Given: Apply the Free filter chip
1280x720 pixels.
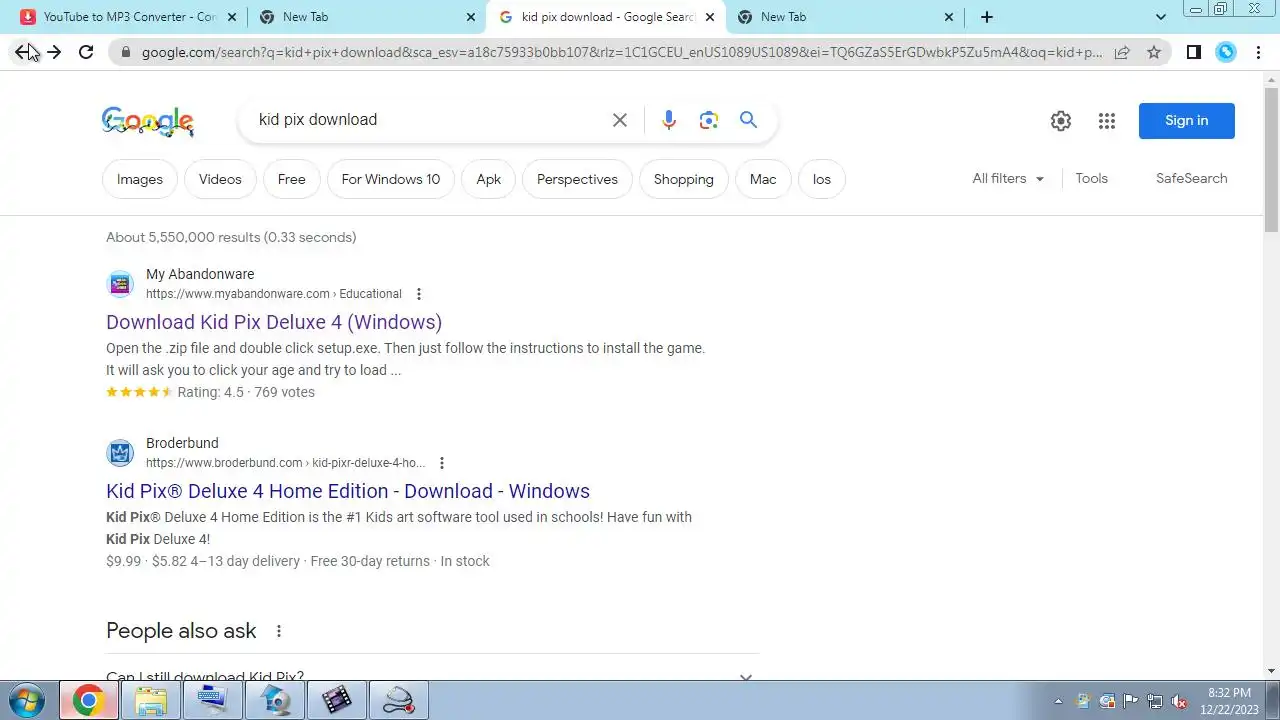Looking at the screenshot, I should tap(292, 179).
